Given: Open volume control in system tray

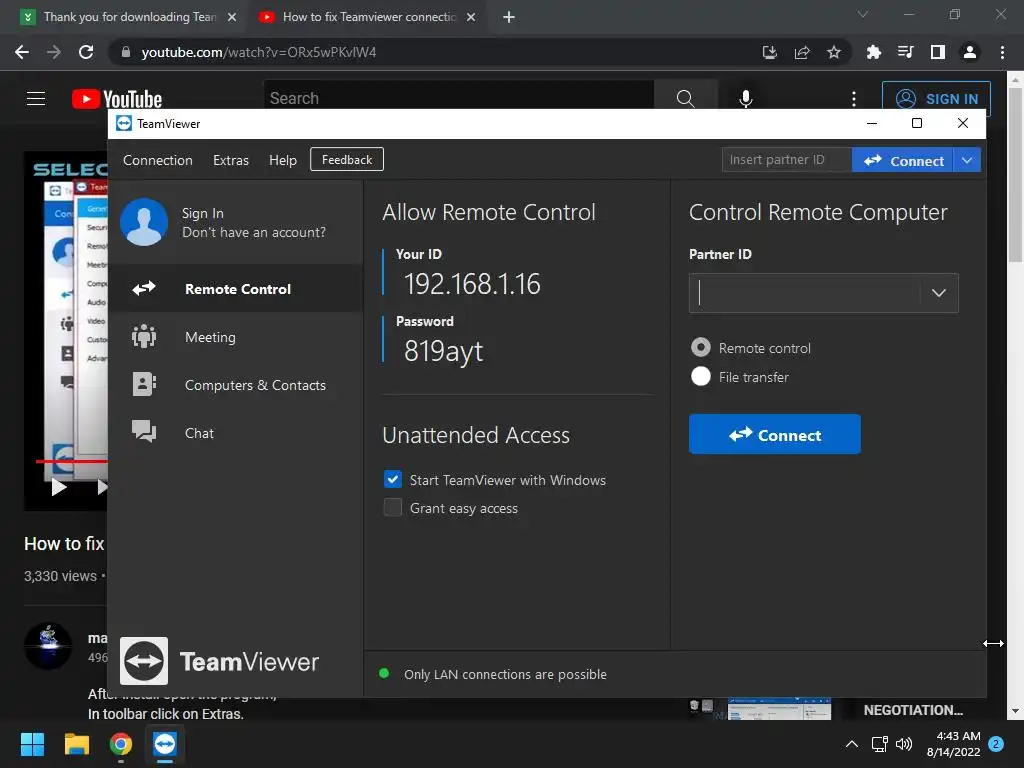Looking at the screenshot, I should tap(904, 744).
